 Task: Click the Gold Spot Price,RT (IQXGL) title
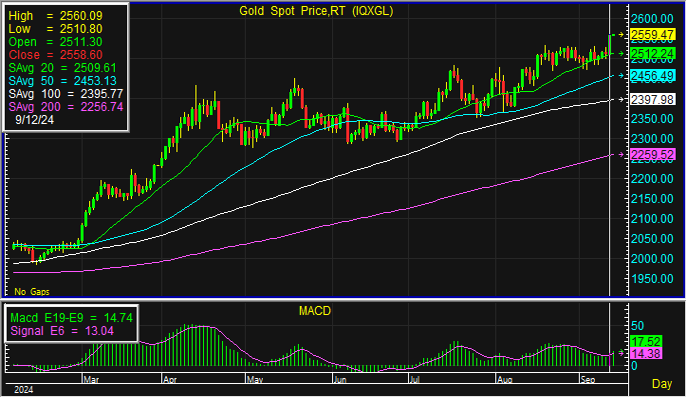click(x=316, y=11)
